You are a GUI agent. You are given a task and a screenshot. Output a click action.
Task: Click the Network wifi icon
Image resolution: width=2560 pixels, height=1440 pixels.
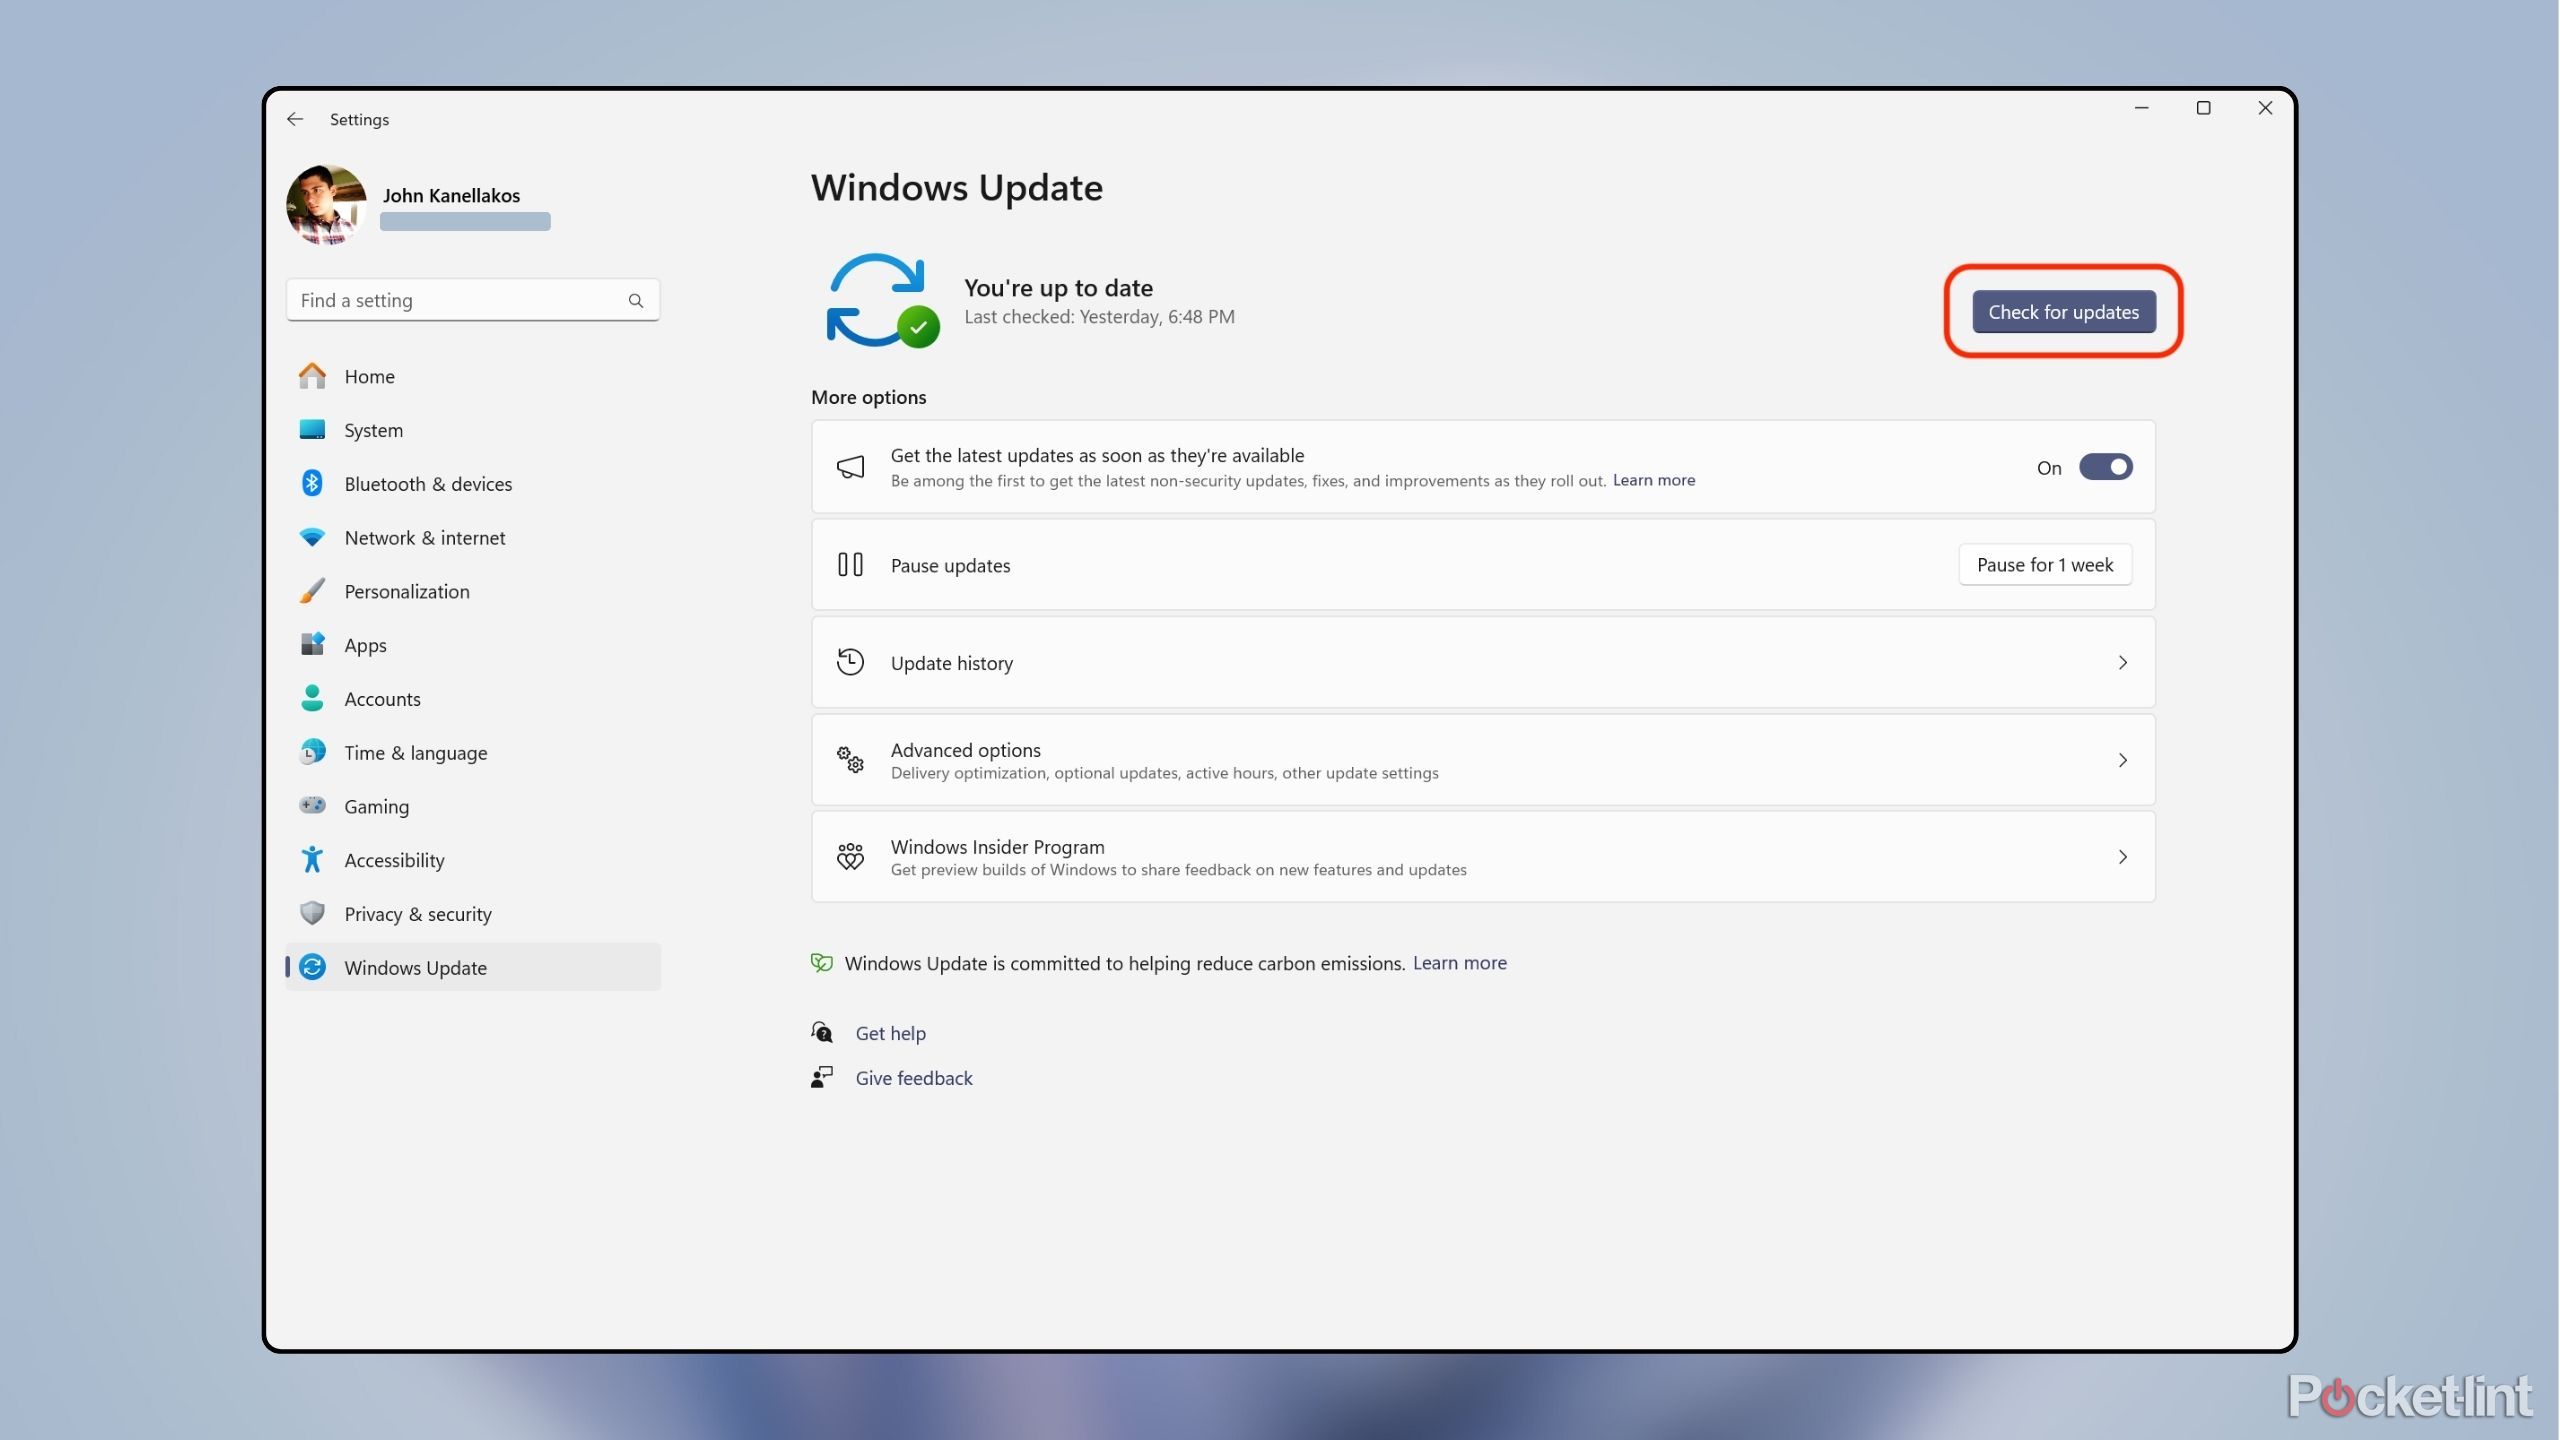click(x=312, y=537)
